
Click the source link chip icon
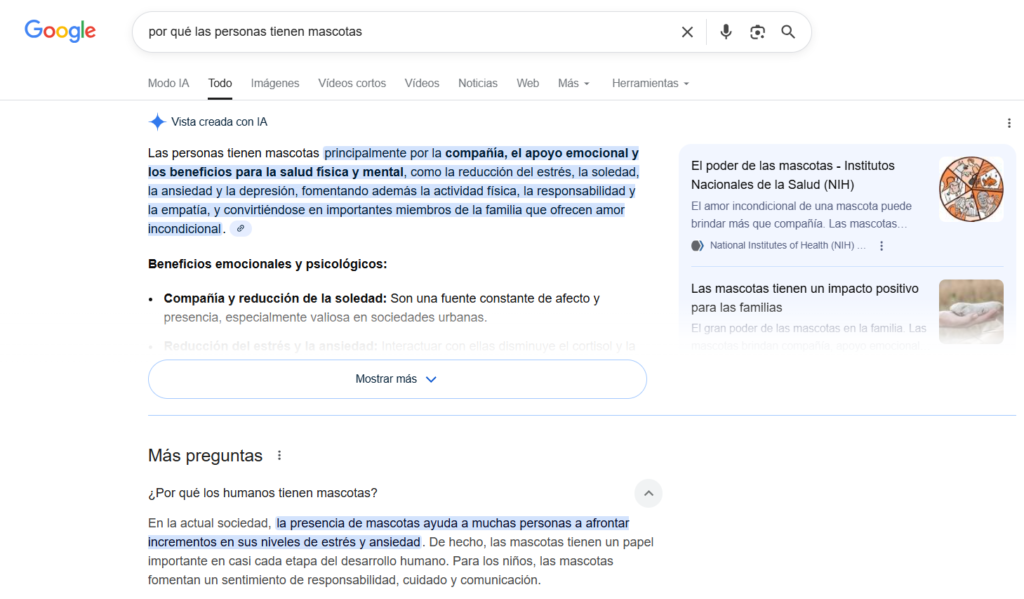point(240,229)
